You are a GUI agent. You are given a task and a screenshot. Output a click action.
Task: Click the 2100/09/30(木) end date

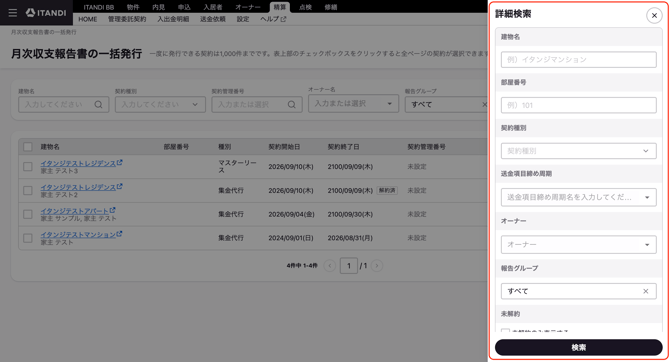click(x=350, y=214)
